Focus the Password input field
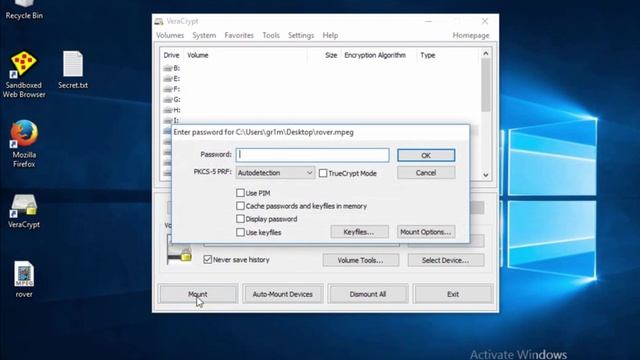The height and width of the screenshot is (360, 640). coord(313,155)
